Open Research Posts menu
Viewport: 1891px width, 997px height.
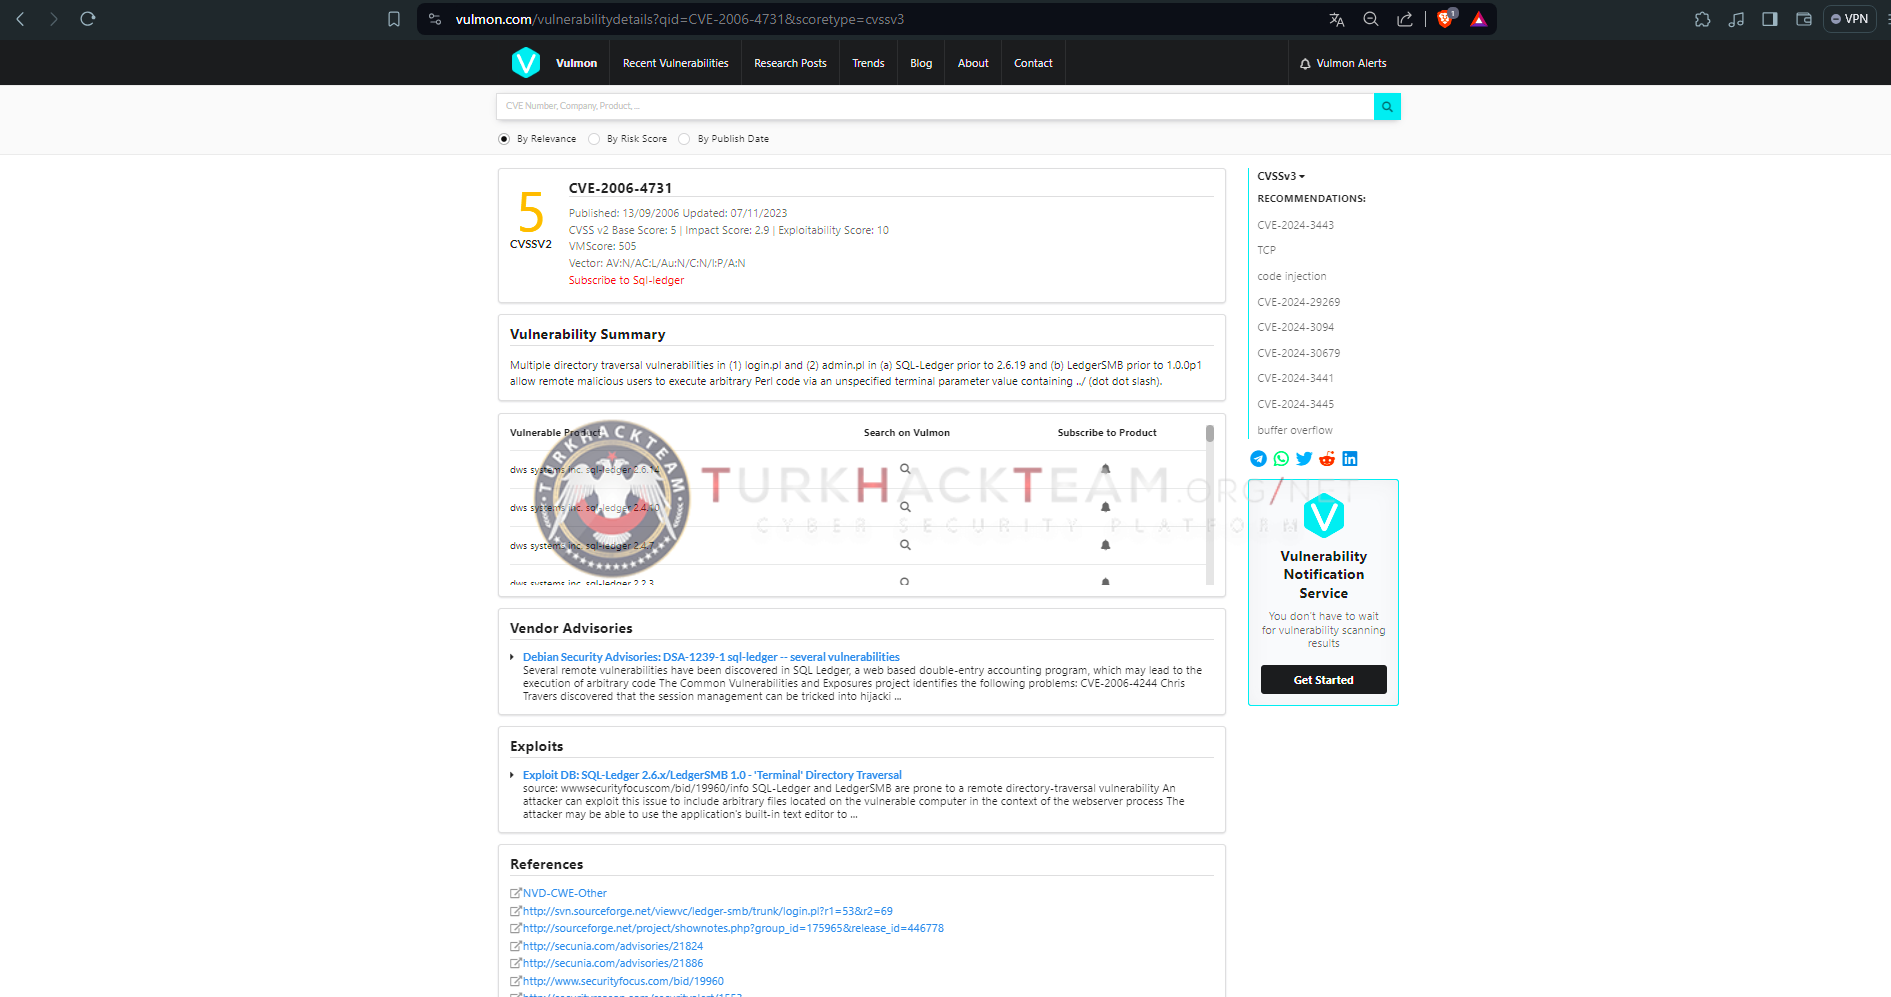coord(790,63)
